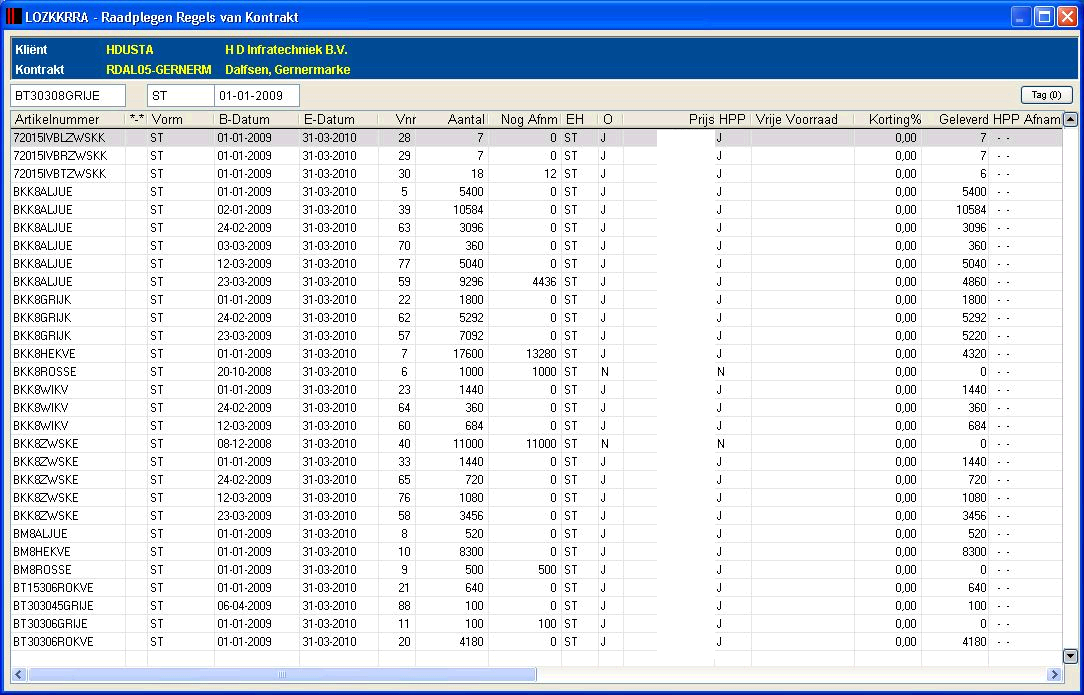Click the Vrije Voorraad column header
This screenshot has width=1084, height=695.
point(803,120)
